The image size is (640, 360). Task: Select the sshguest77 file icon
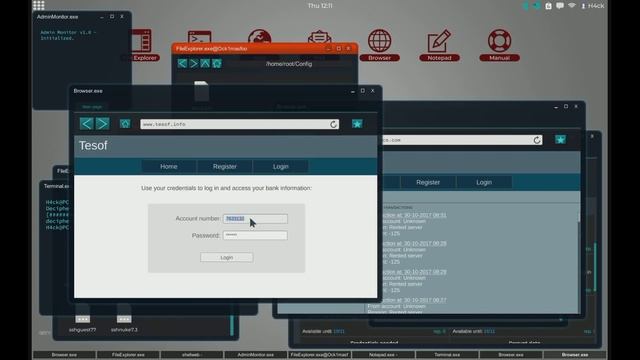(x=82, y=319)
